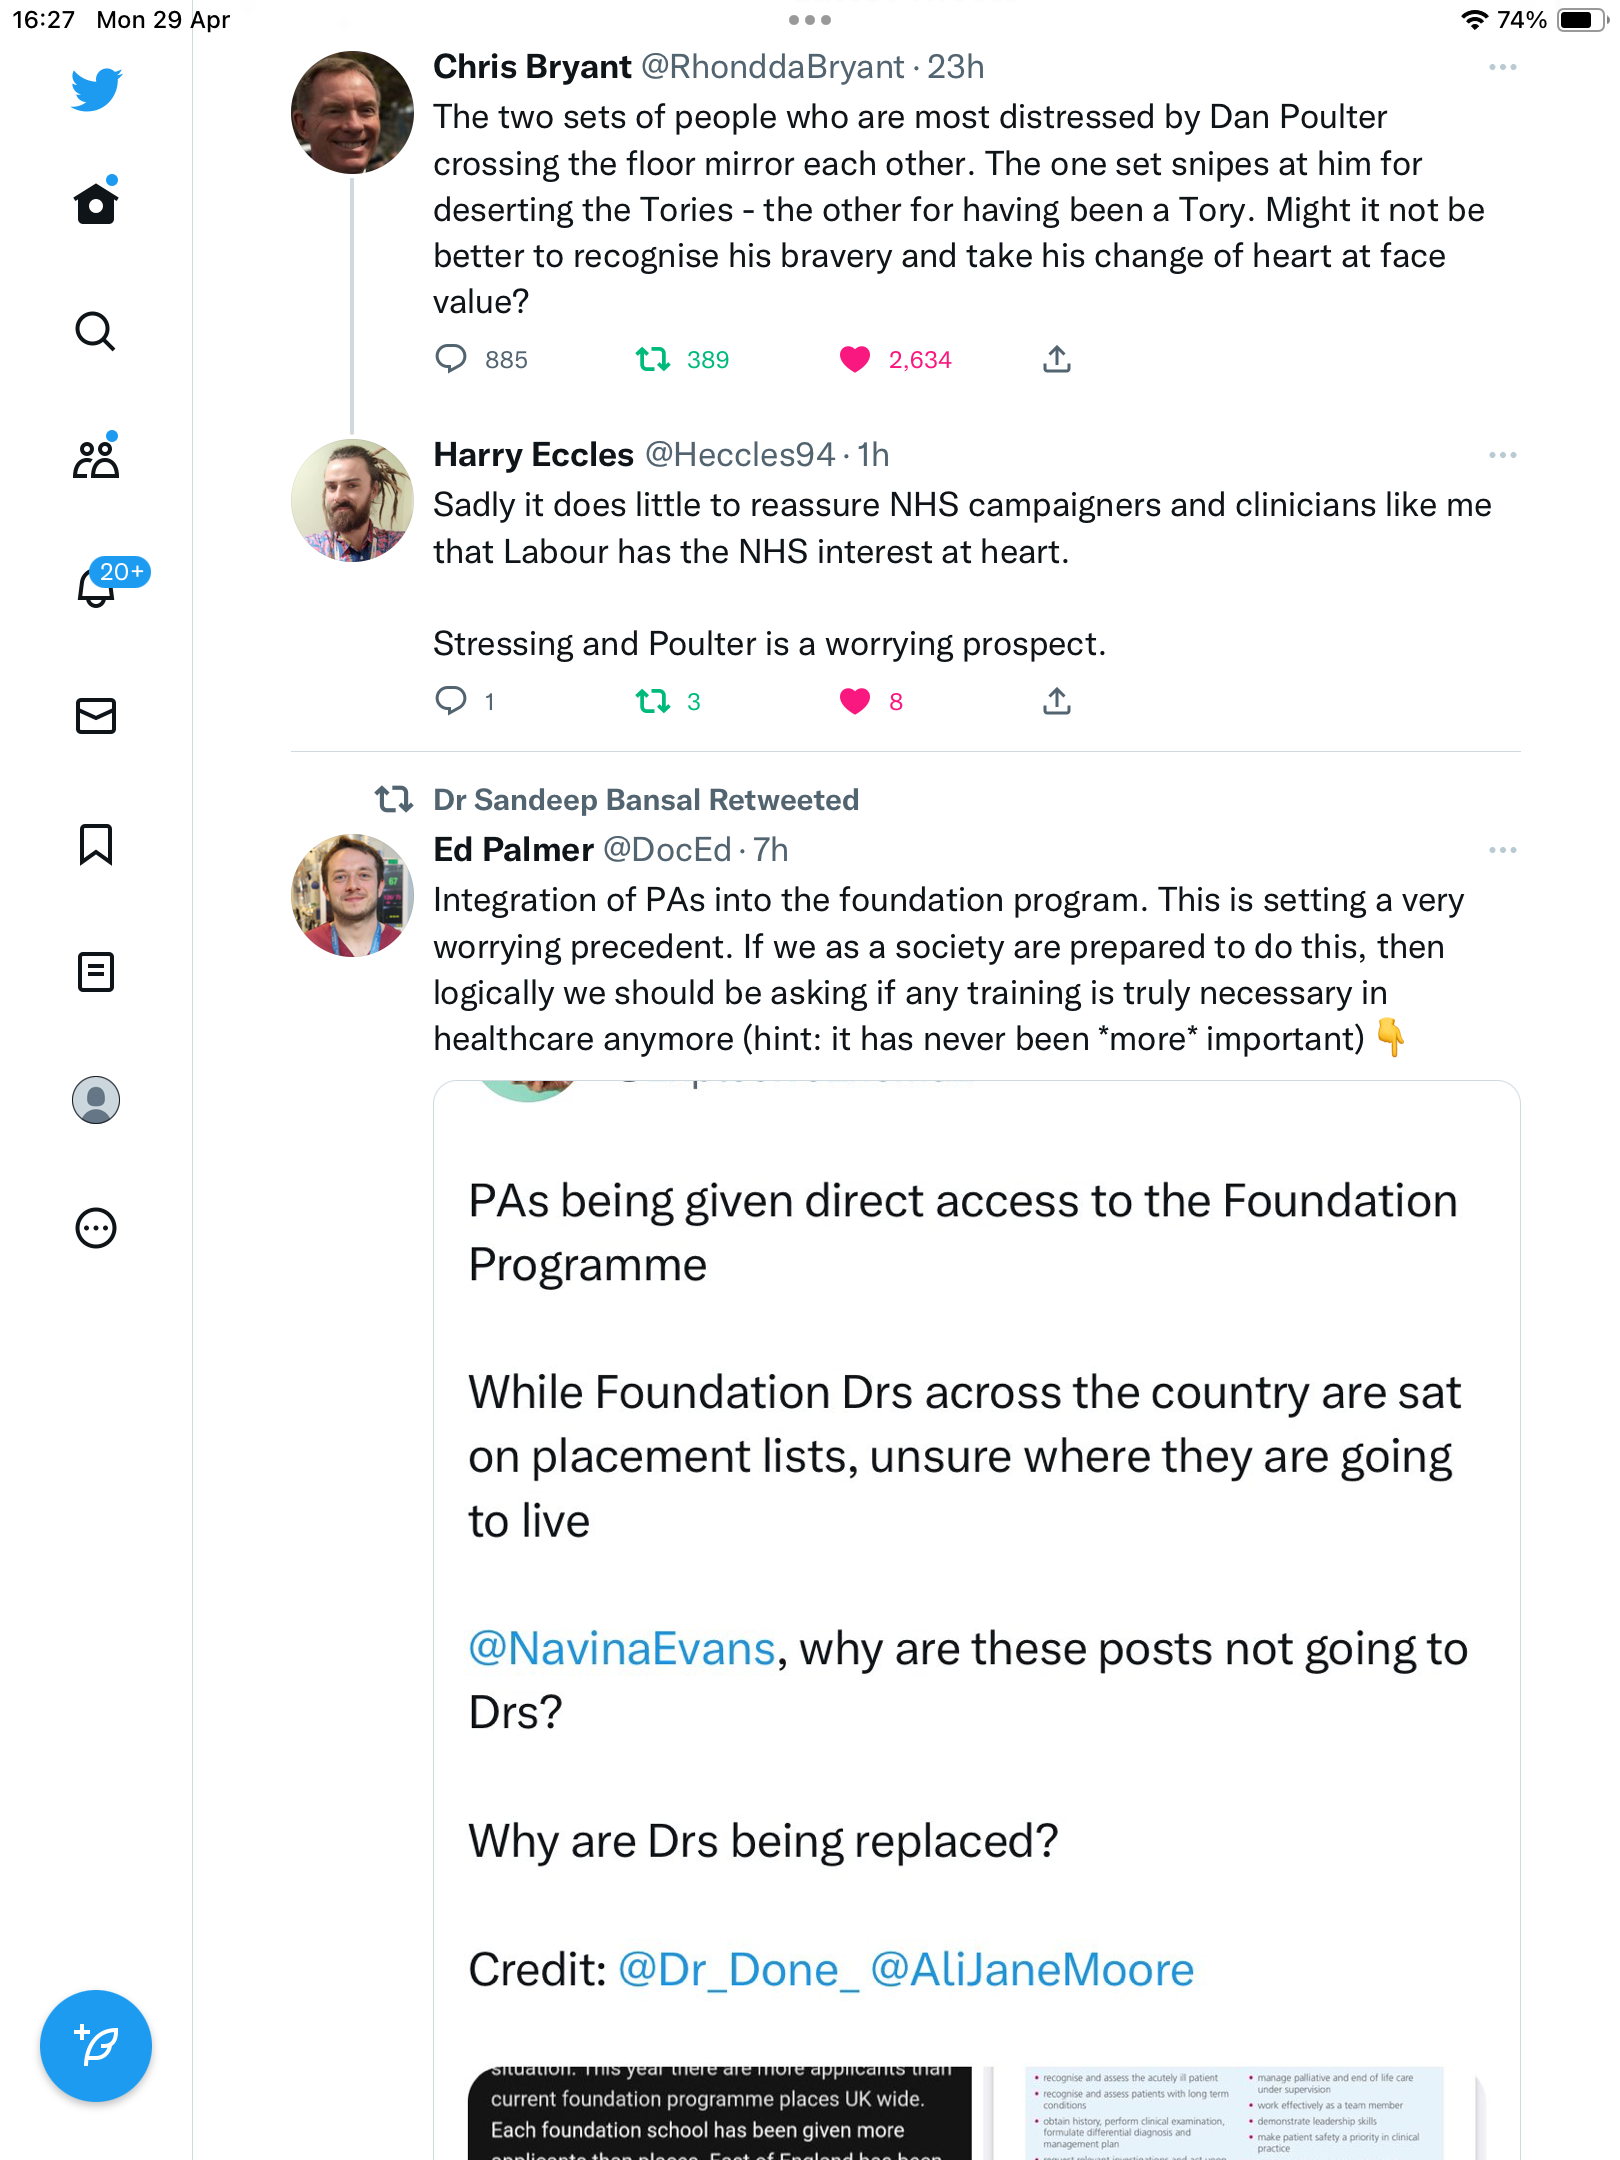1620x2160 pixels.
Task: Share Harry Eccles' tweet via share icon
Action: point(1057,701)
